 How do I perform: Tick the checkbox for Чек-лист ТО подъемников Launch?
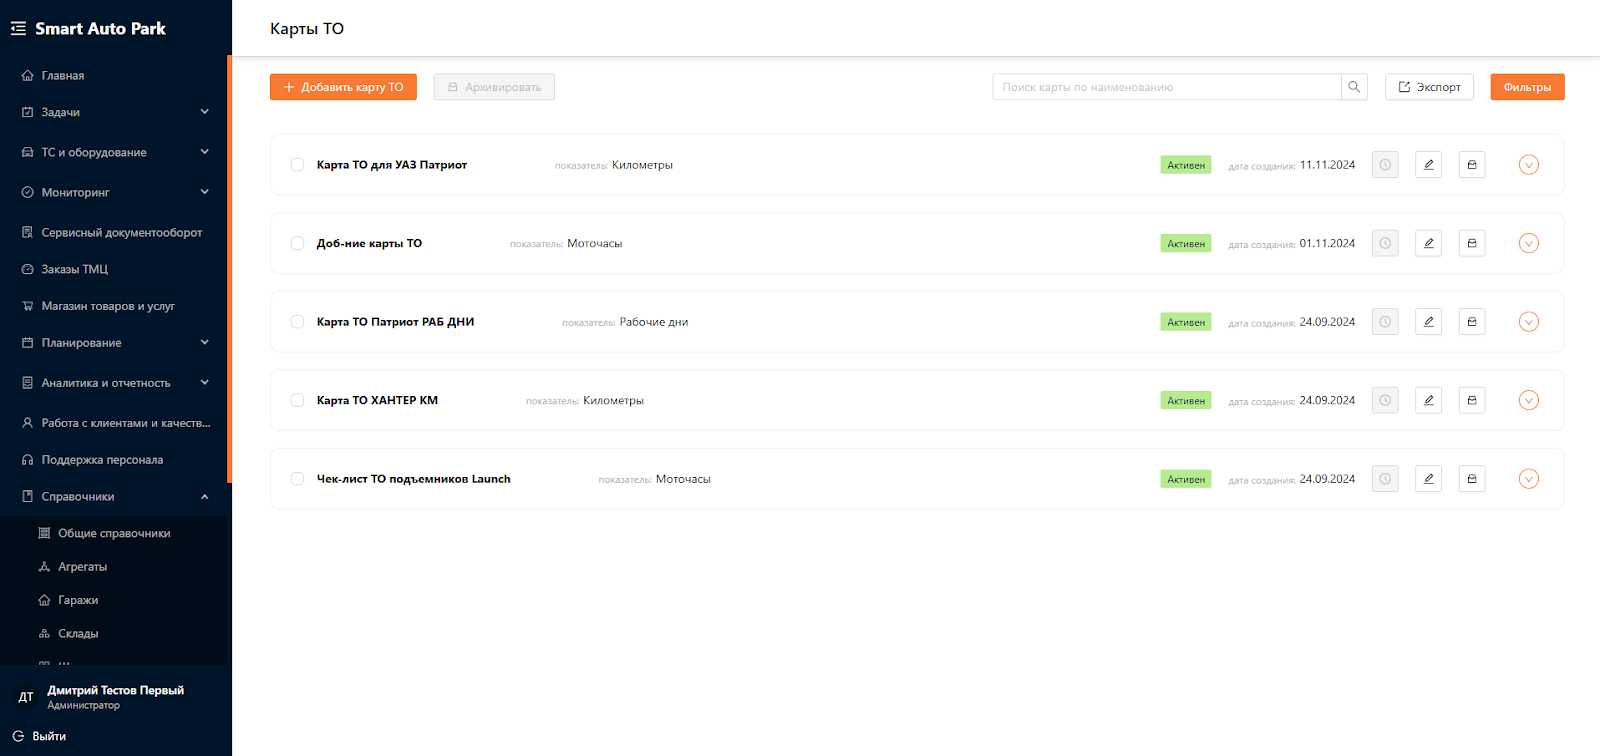click(297, 479)
